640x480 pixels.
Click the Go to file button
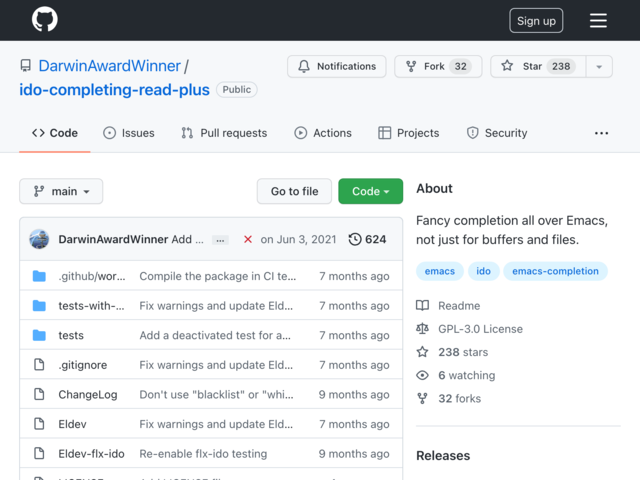point(294,191)
